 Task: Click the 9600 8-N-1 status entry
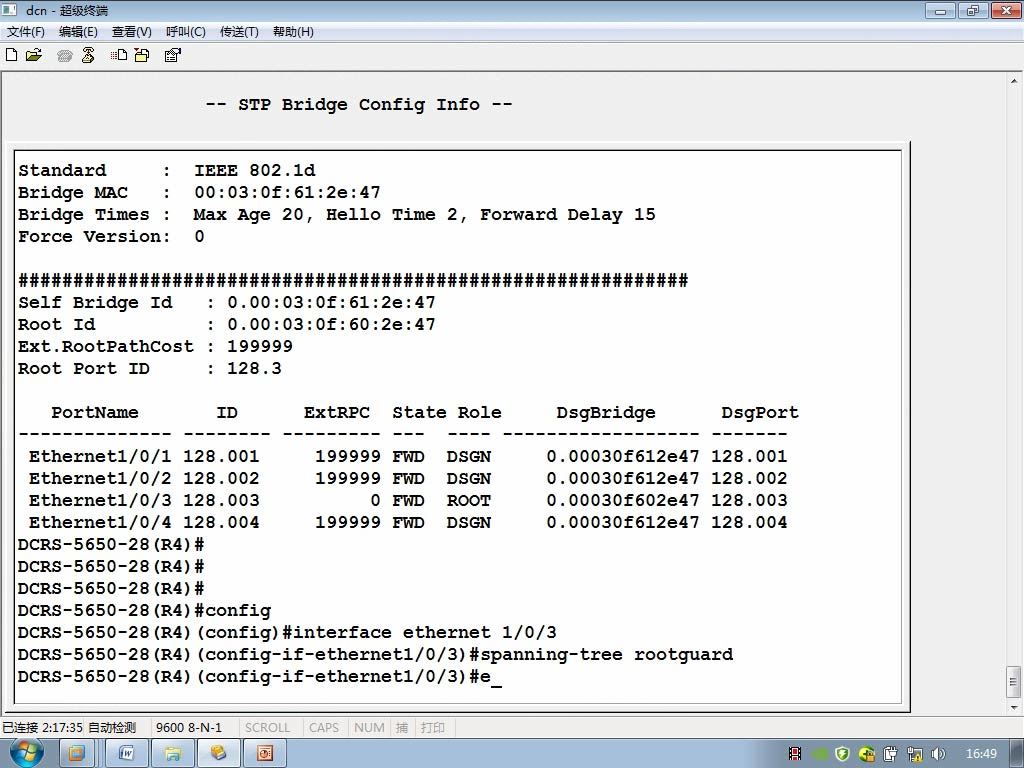[189, 728]
